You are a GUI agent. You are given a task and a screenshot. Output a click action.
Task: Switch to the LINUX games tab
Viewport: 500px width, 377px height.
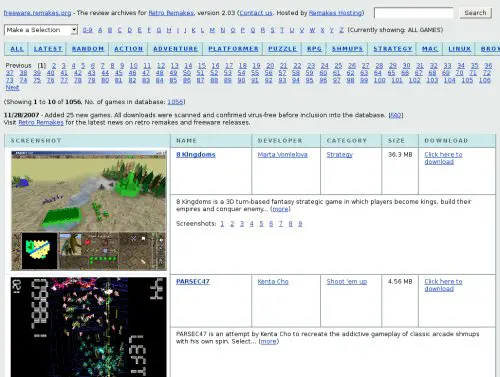(459, 49)
